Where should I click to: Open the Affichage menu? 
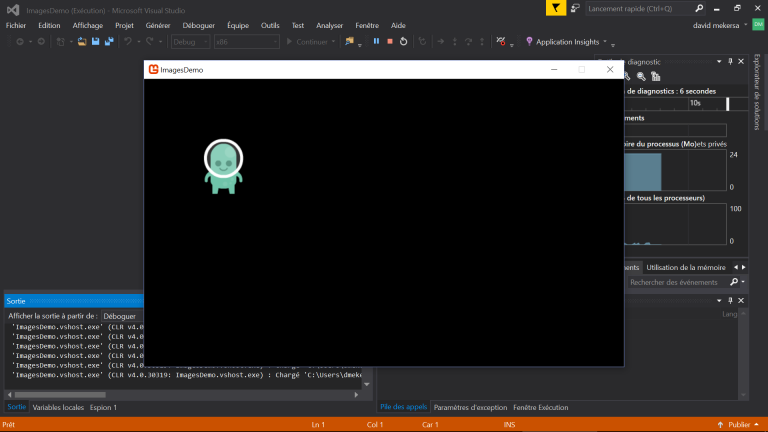(x=88, y=25)
